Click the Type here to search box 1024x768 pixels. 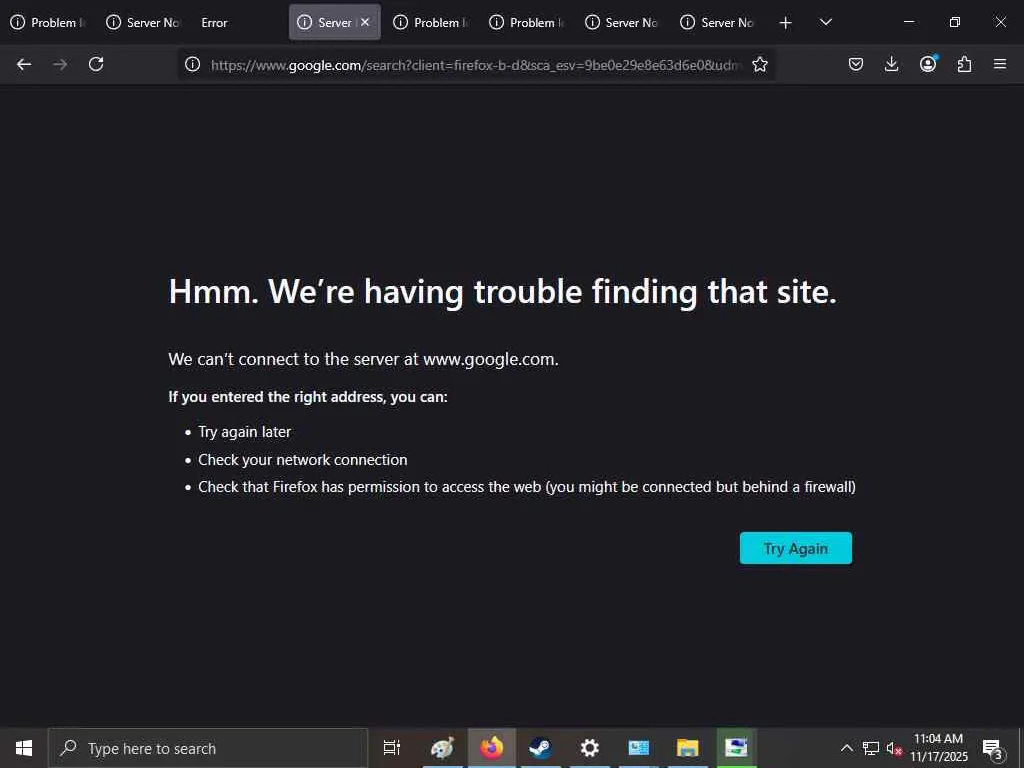tap(208, 748)
